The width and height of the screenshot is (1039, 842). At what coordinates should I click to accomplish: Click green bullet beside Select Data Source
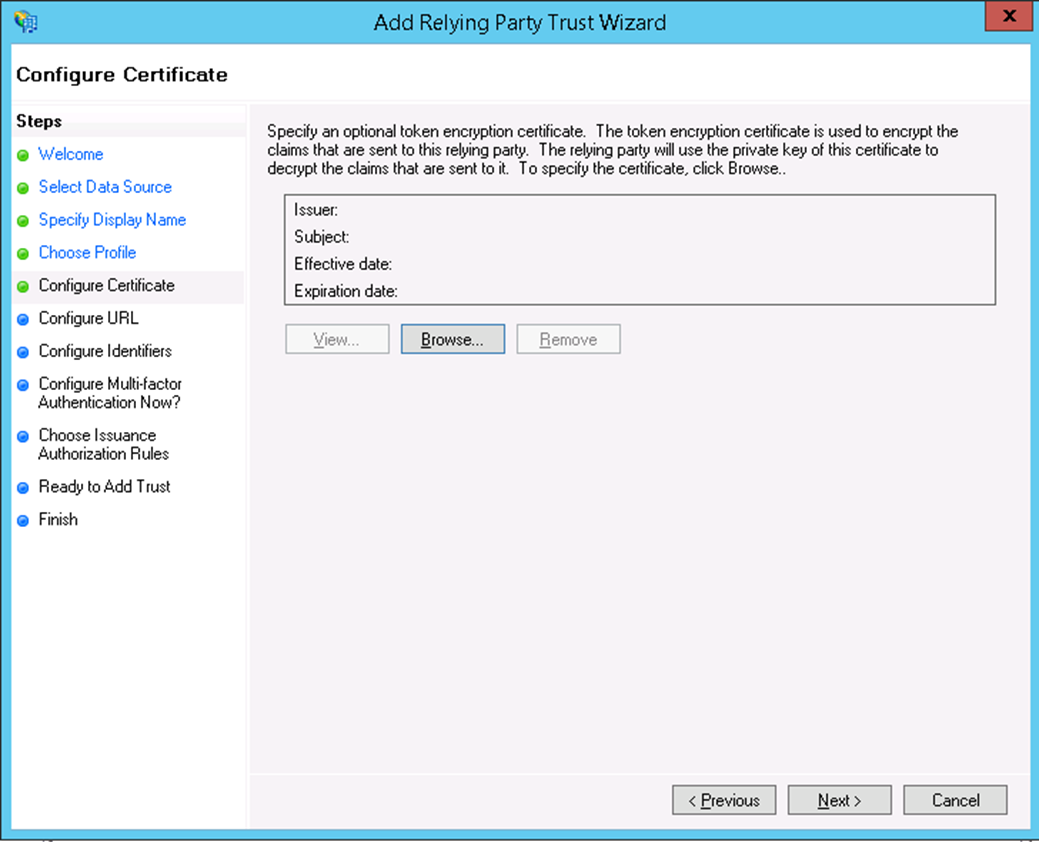(x=23, y=188)
